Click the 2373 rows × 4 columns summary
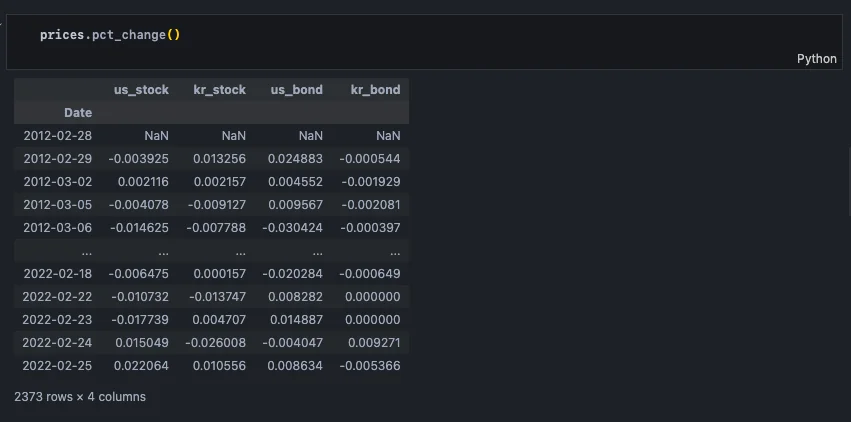Viewport: 851px width, 422px height. point(80,397)
